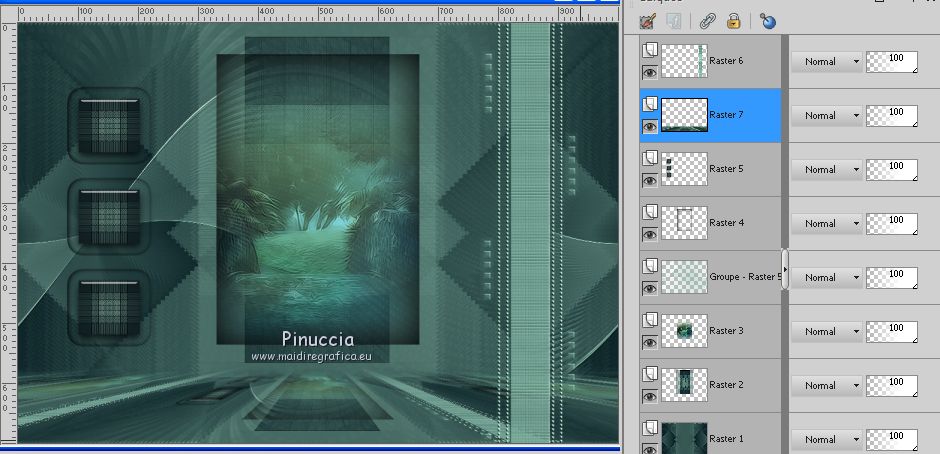Viewport: 940px width, 454px height.
Task: Click the layer type icon of Raster 7
Action: tap(650, 104)
